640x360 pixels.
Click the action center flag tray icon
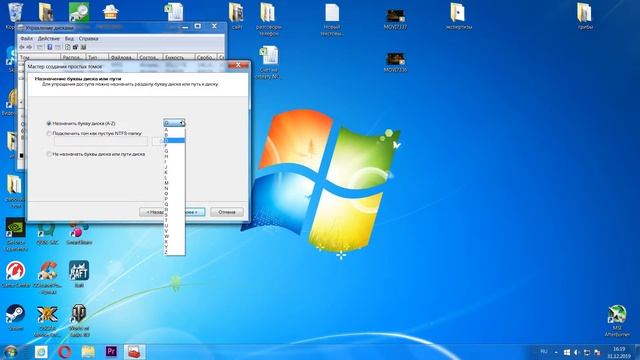(x=598, y=352)
